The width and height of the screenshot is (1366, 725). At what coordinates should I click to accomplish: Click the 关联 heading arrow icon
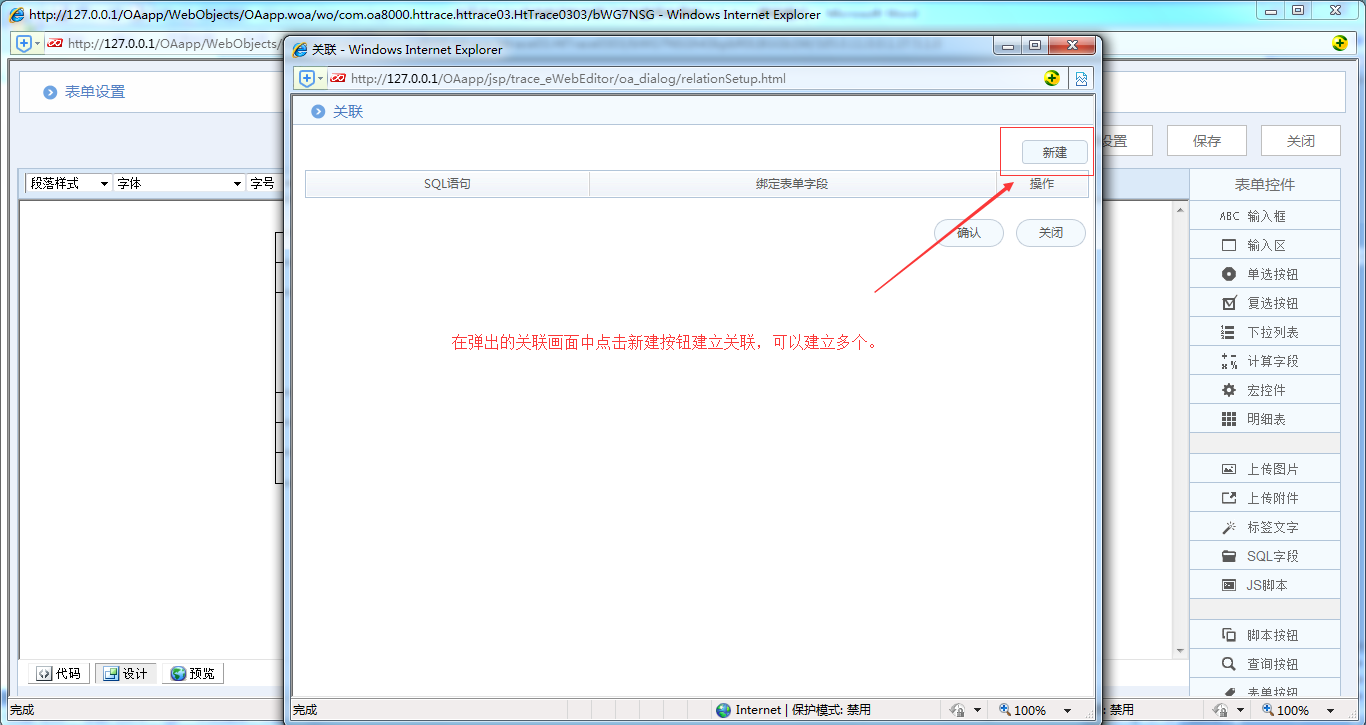[x=318, y=112]
